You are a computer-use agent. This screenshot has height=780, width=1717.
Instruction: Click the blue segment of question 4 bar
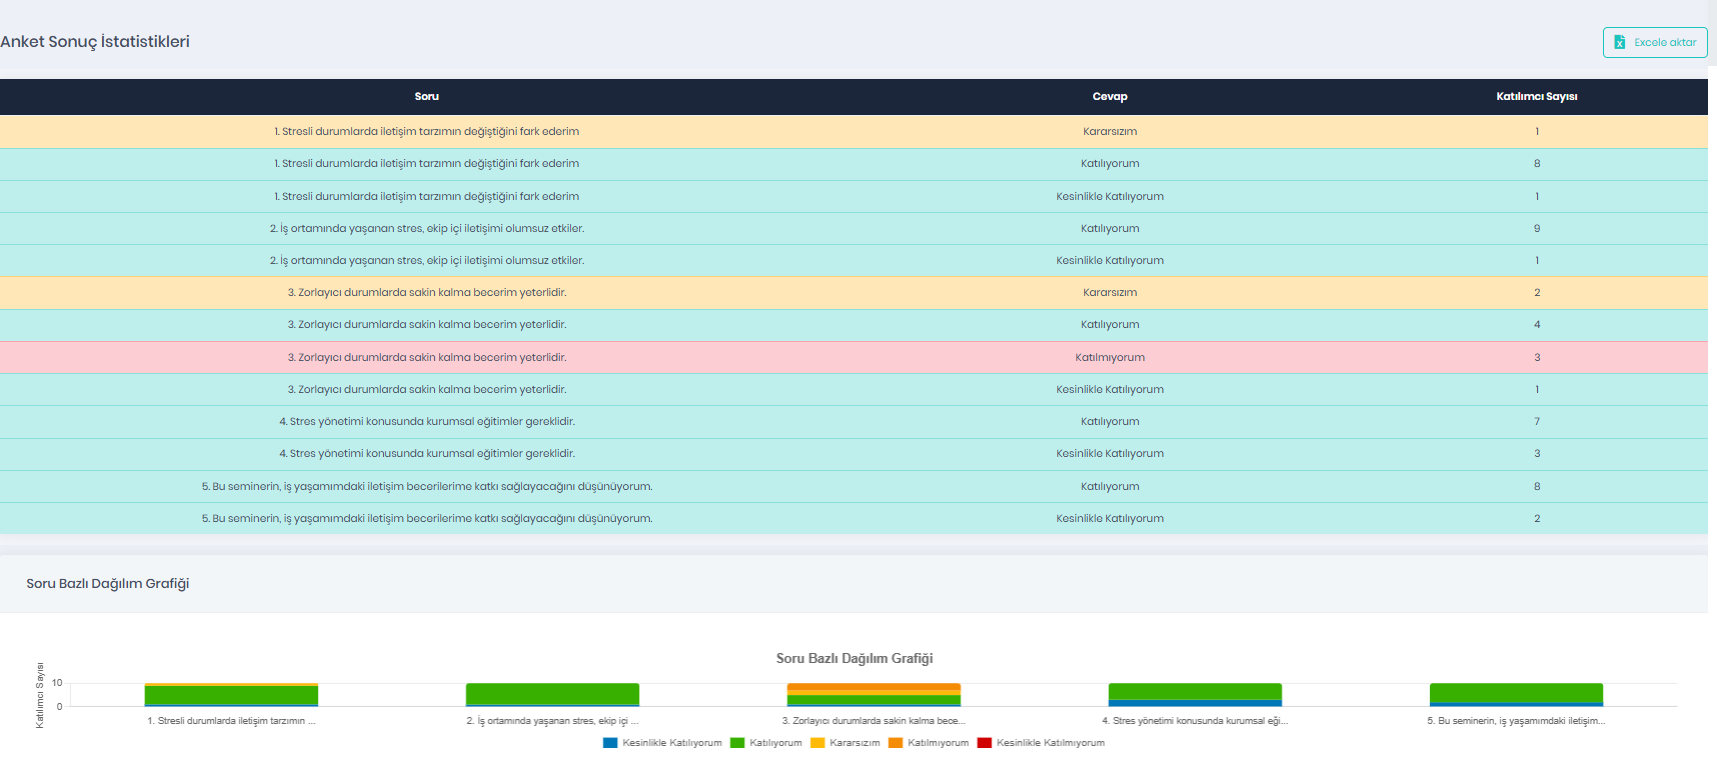[1194, 703]
